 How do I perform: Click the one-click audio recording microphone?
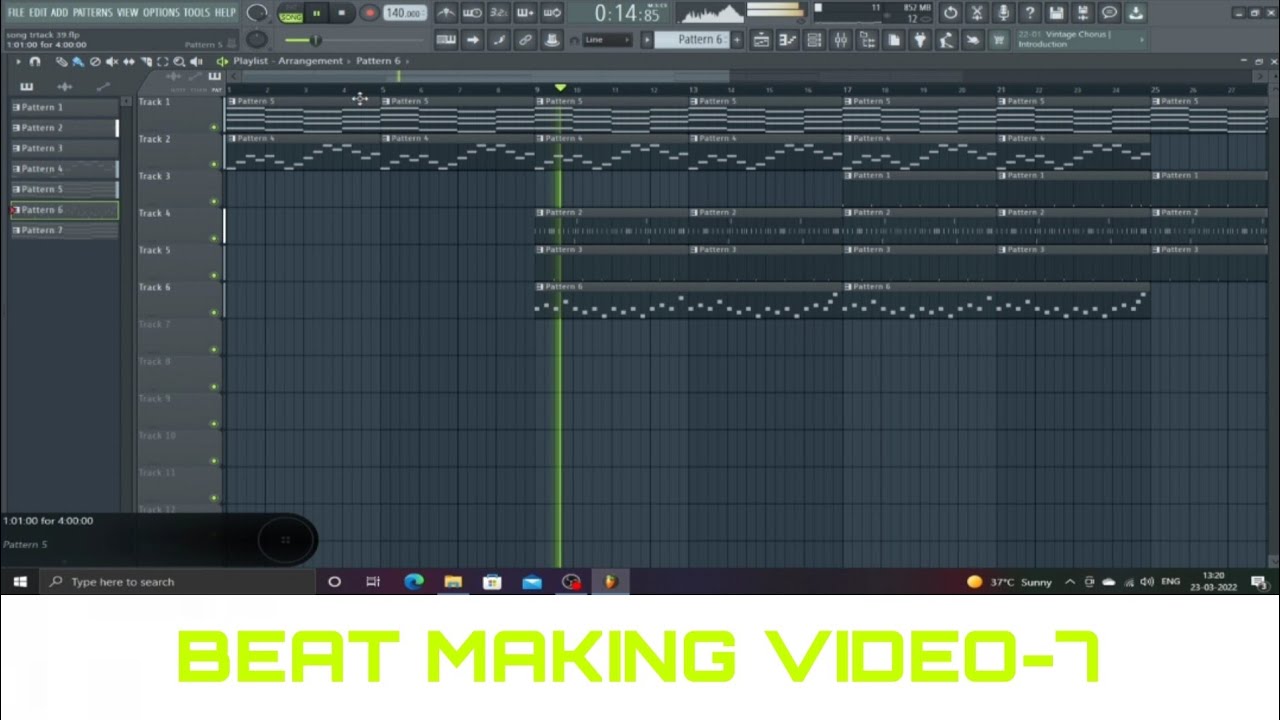(1004, 13)
